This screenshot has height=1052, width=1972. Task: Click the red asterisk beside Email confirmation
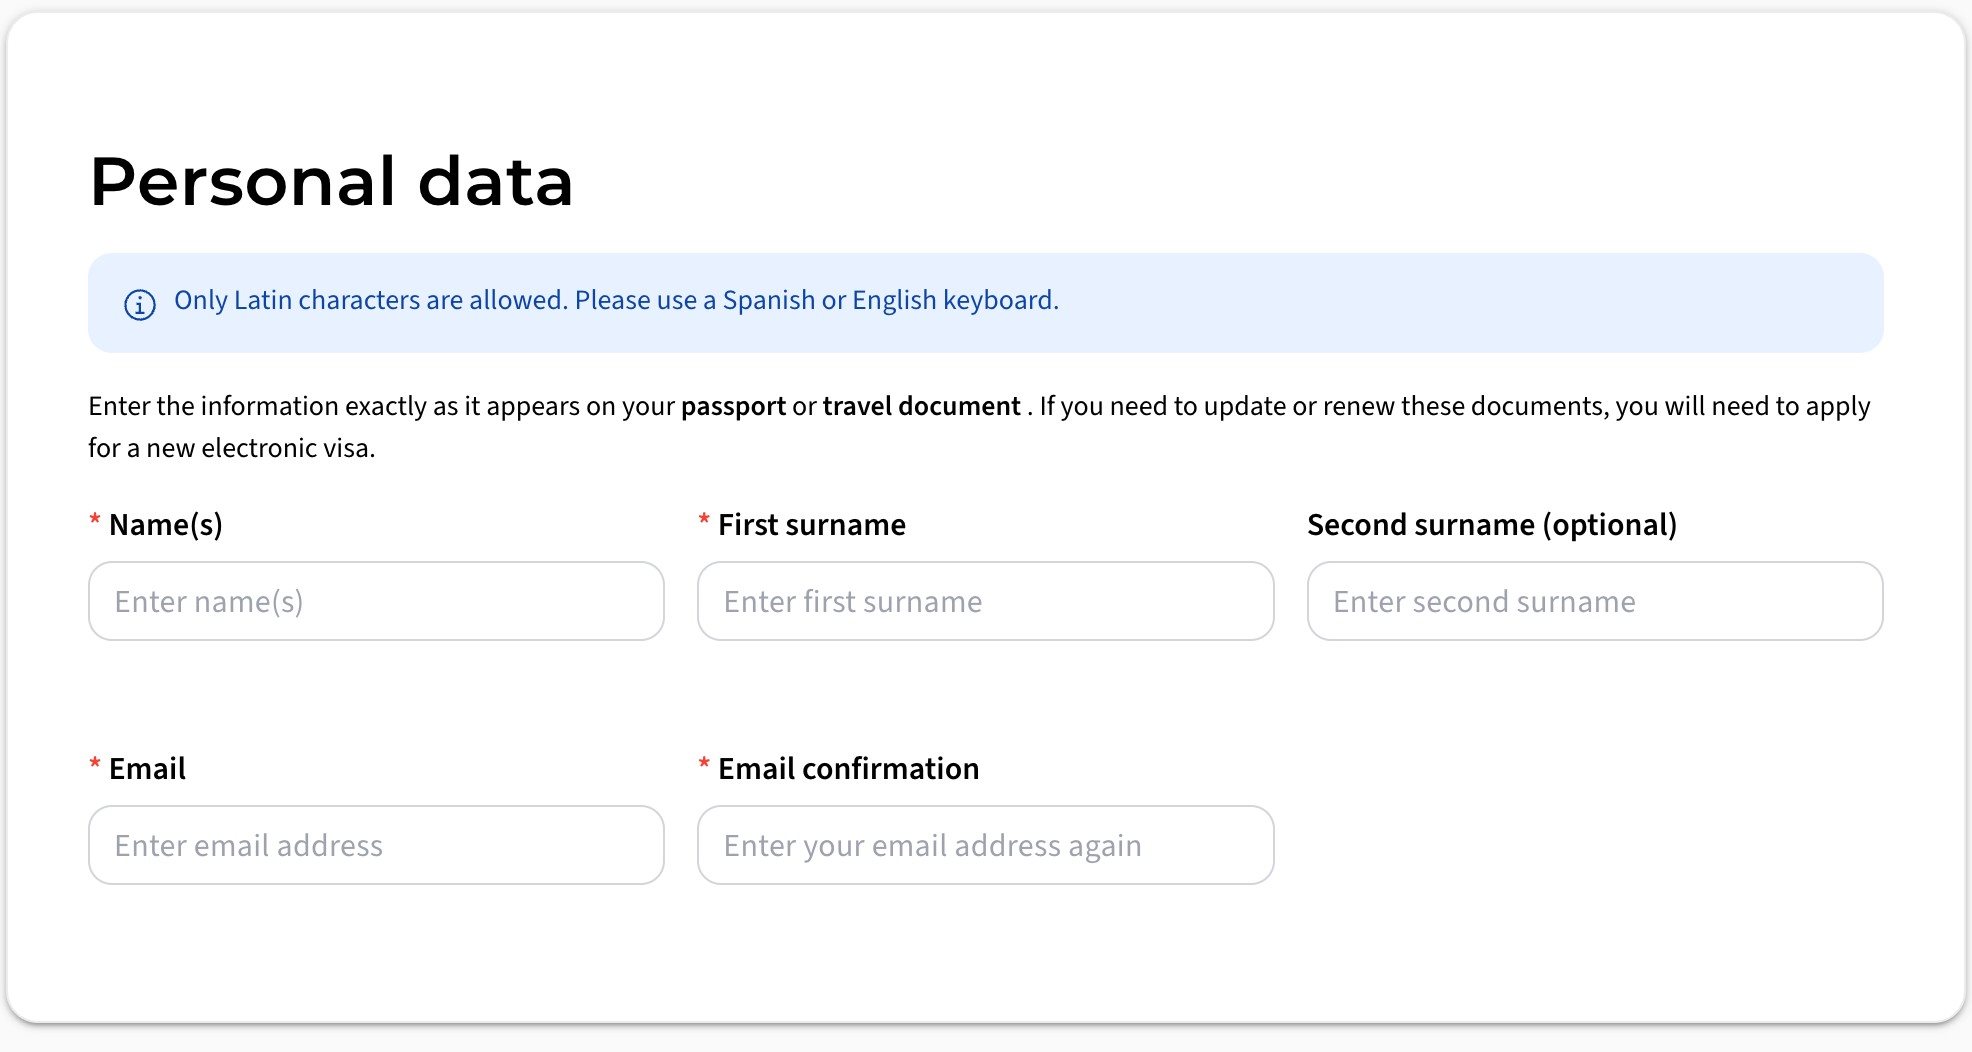coord(704,765)
